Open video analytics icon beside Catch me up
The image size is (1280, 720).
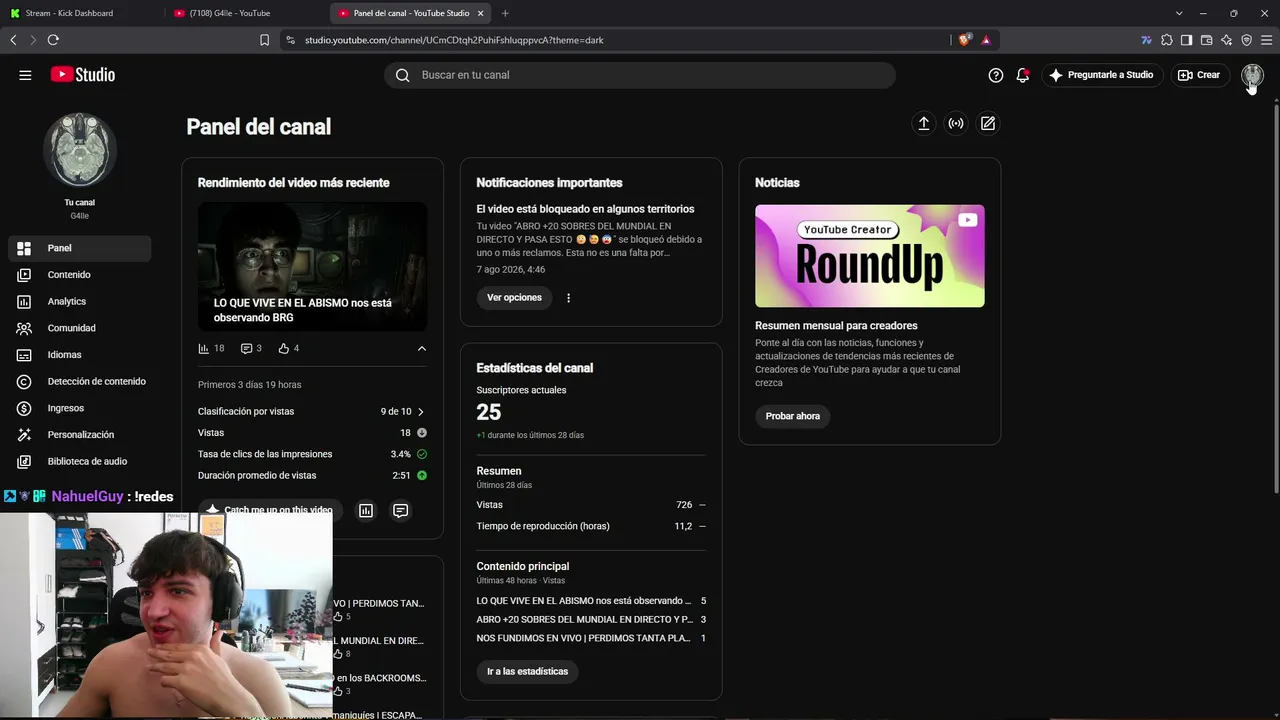click(366, 511)
